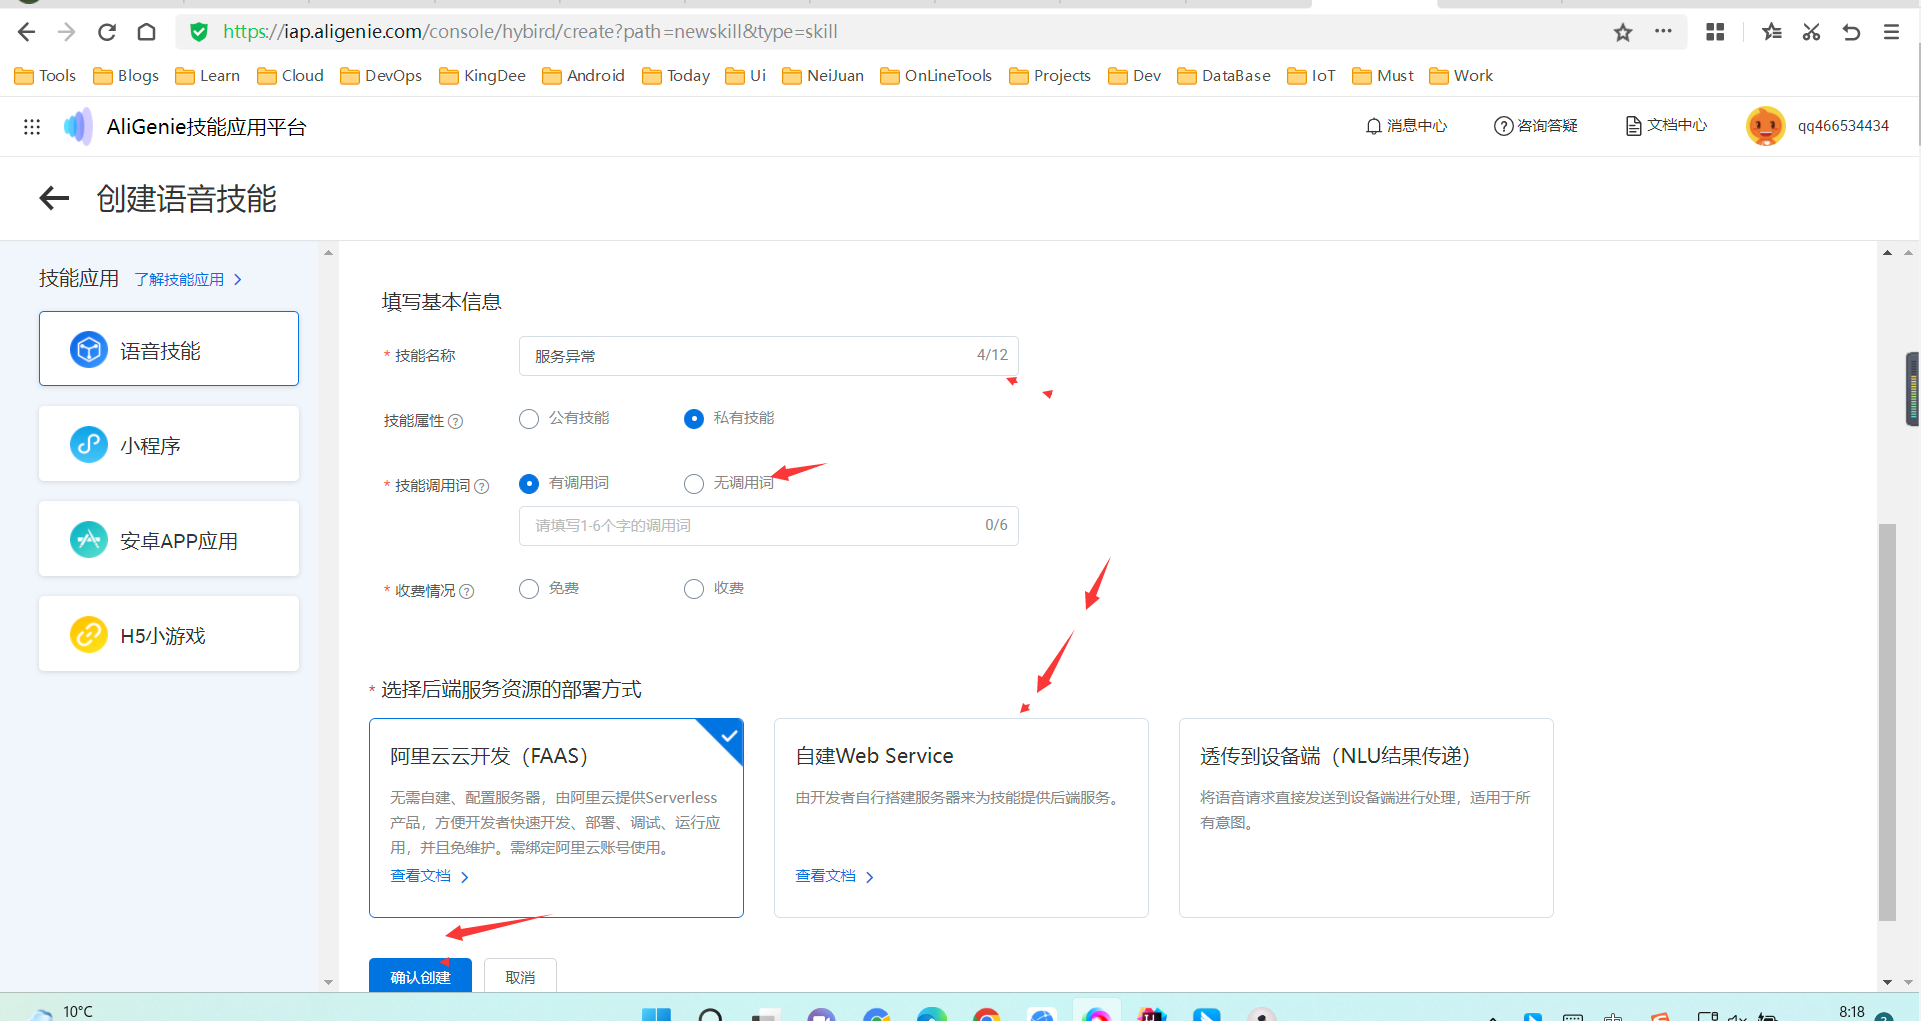Image resolution: width=1921 pixels, height=1021 pixels.
Task: Open the favorites list icon
Action: [1772, 32]
